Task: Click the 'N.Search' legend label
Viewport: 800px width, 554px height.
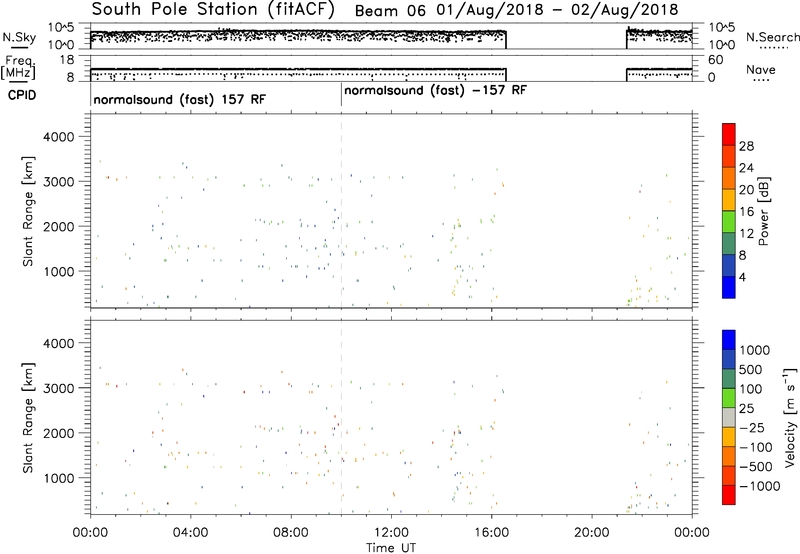Action: pos(772,37)
